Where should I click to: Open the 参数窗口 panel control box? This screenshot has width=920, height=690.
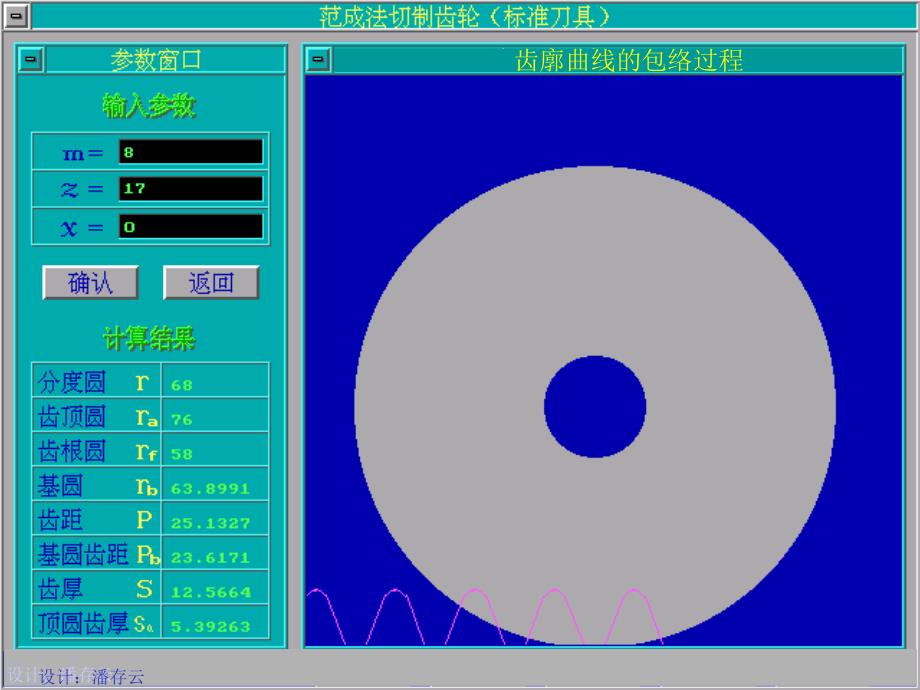coord(31,59)
